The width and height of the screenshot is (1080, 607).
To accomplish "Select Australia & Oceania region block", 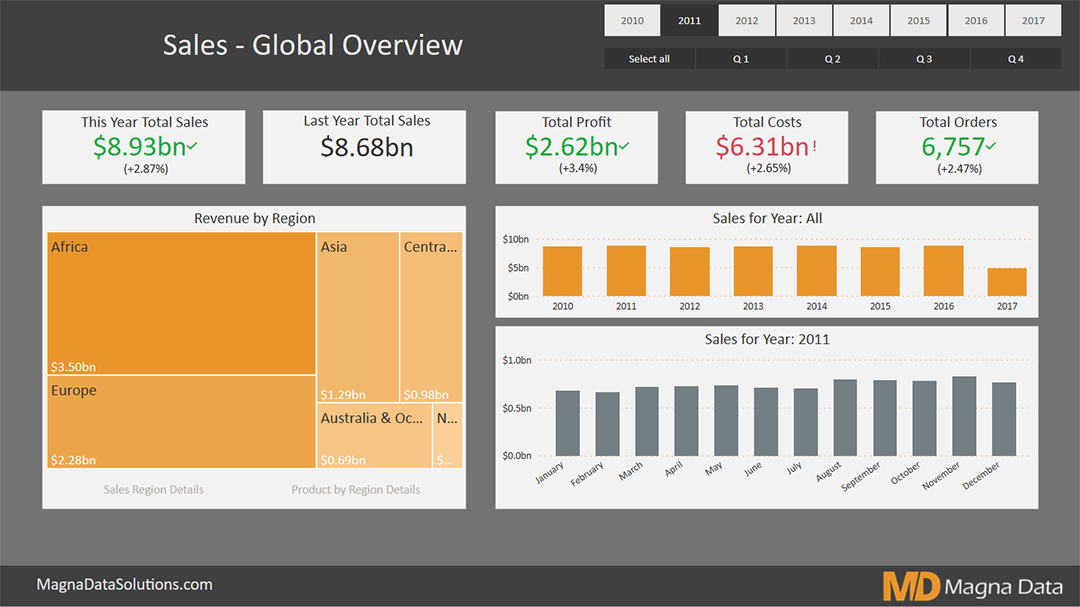I will pyautogui.click(x=373, y=435).
